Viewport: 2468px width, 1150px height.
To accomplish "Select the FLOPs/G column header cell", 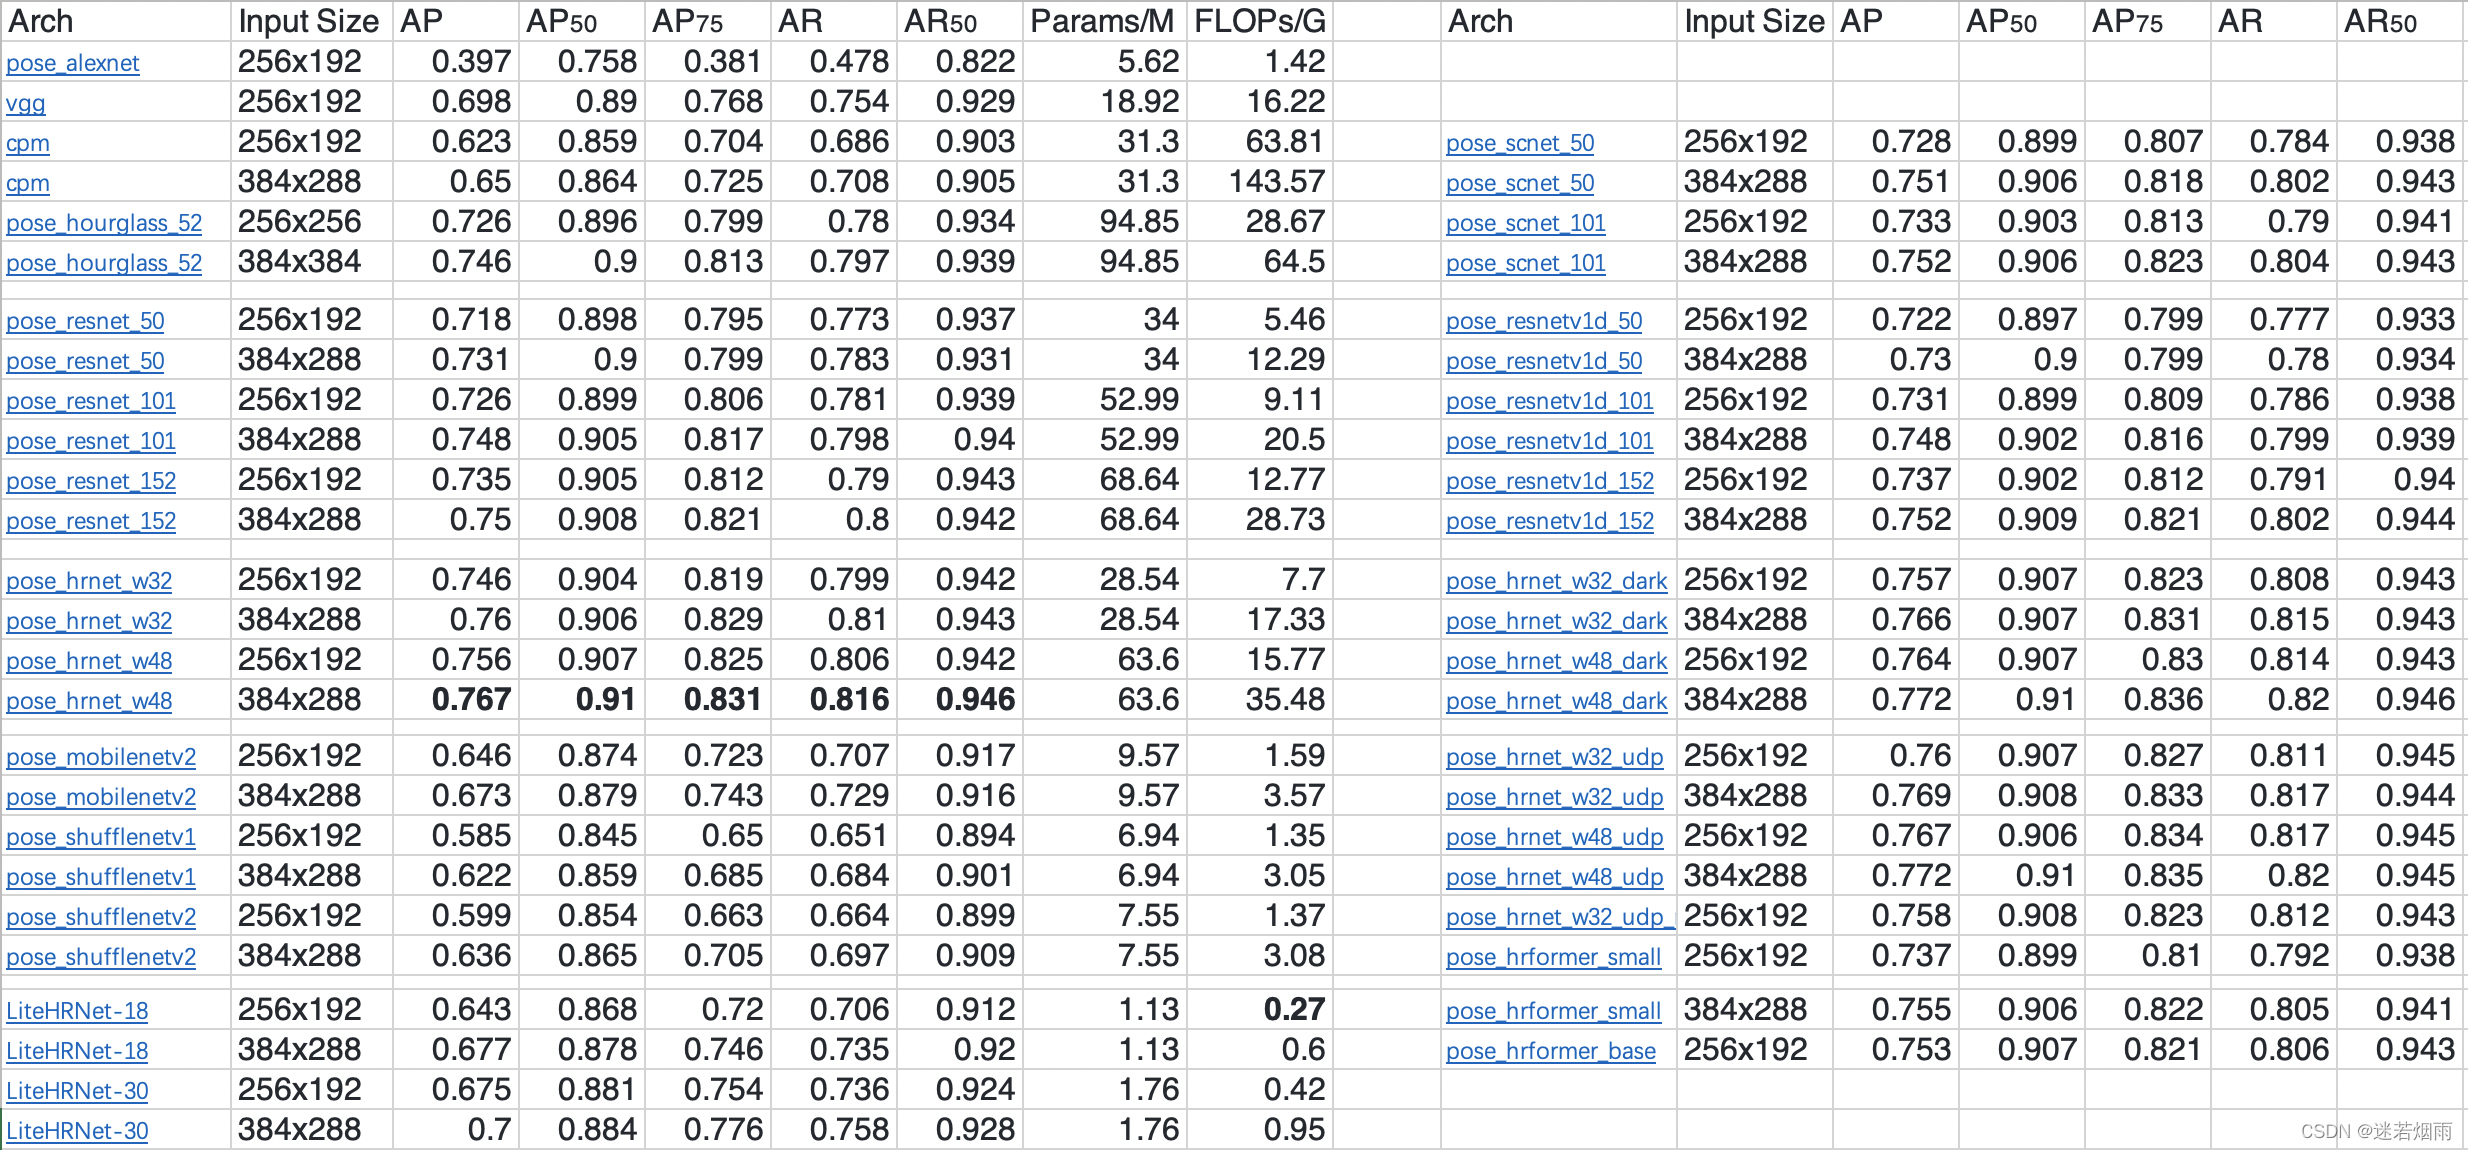I will tap(1259, 21).
